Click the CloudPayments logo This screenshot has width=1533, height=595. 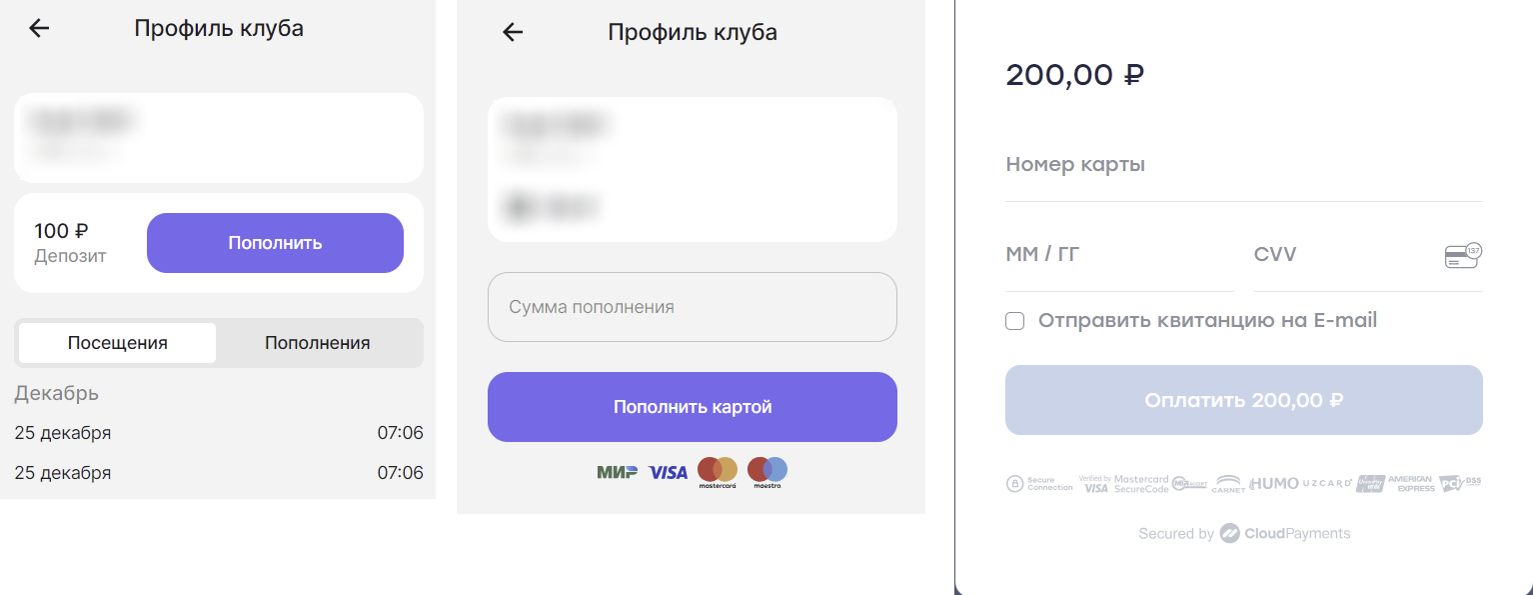pyautogui.click(x=1287, y=533)
